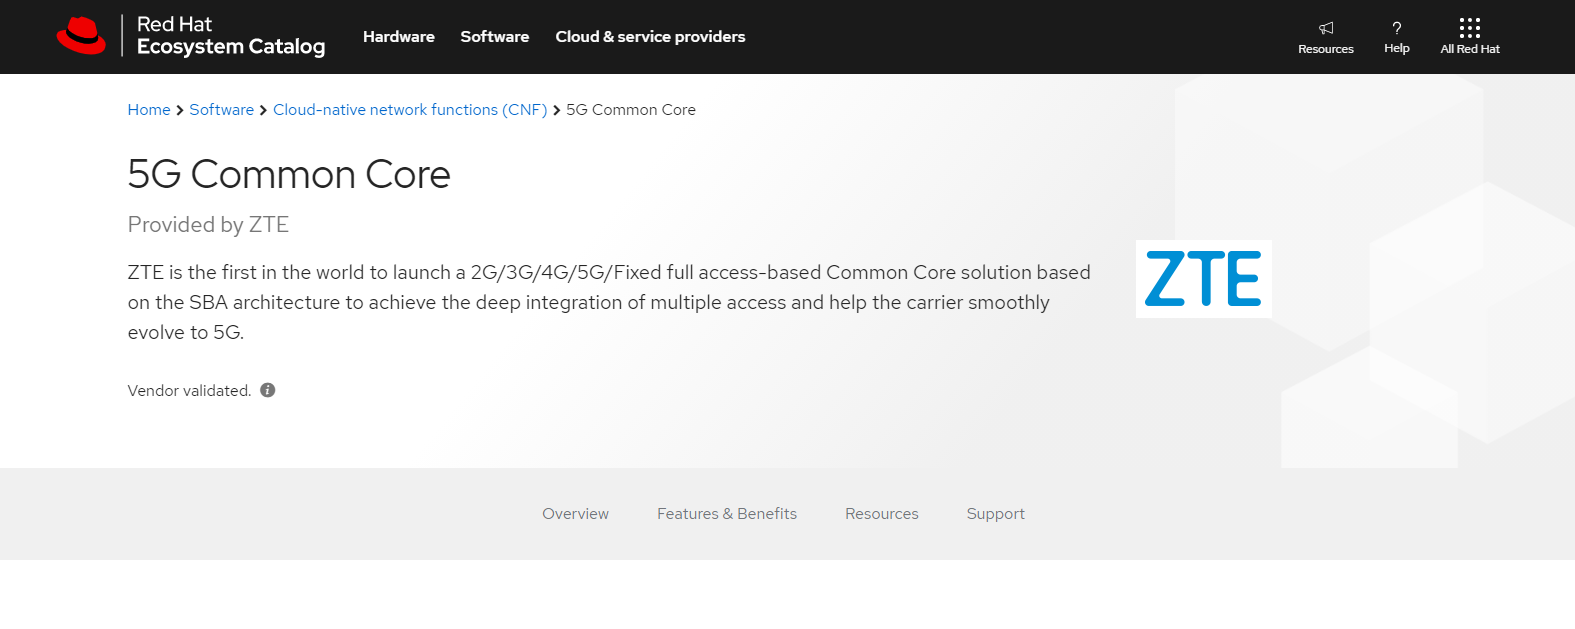
Task: Click the Red Hat fedora logo
Action: point(81,36)
